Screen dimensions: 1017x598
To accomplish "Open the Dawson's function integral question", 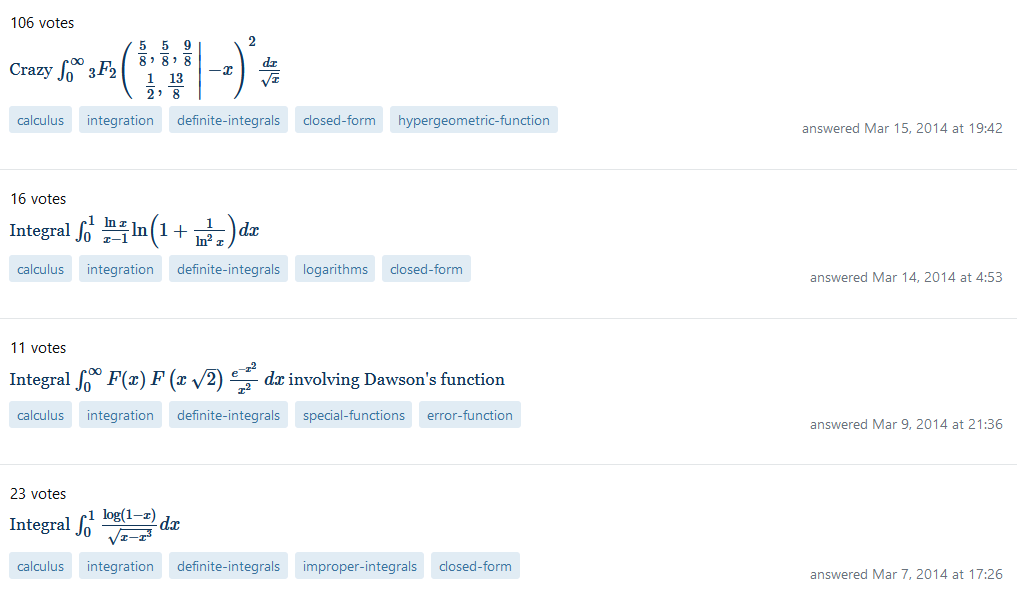I will coord(257,379).
